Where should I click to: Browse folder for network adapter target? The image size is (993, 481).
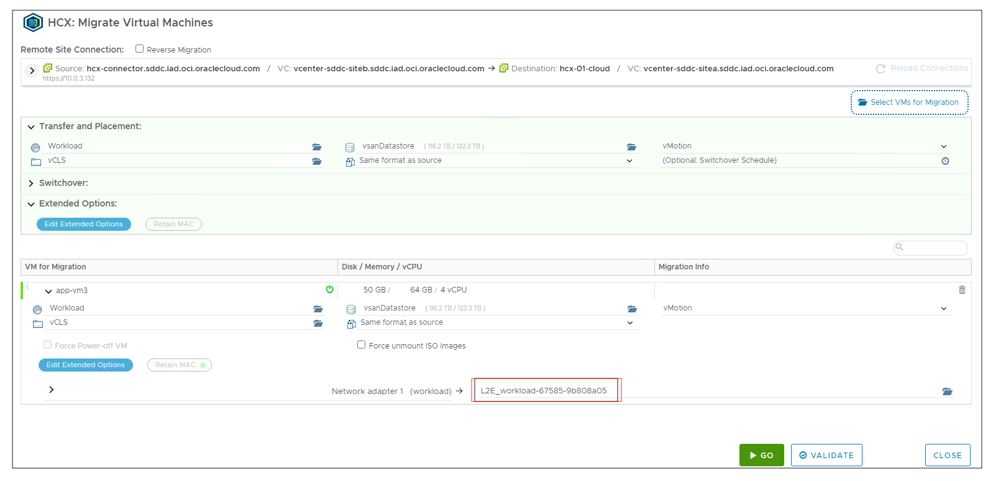[947, 392]
